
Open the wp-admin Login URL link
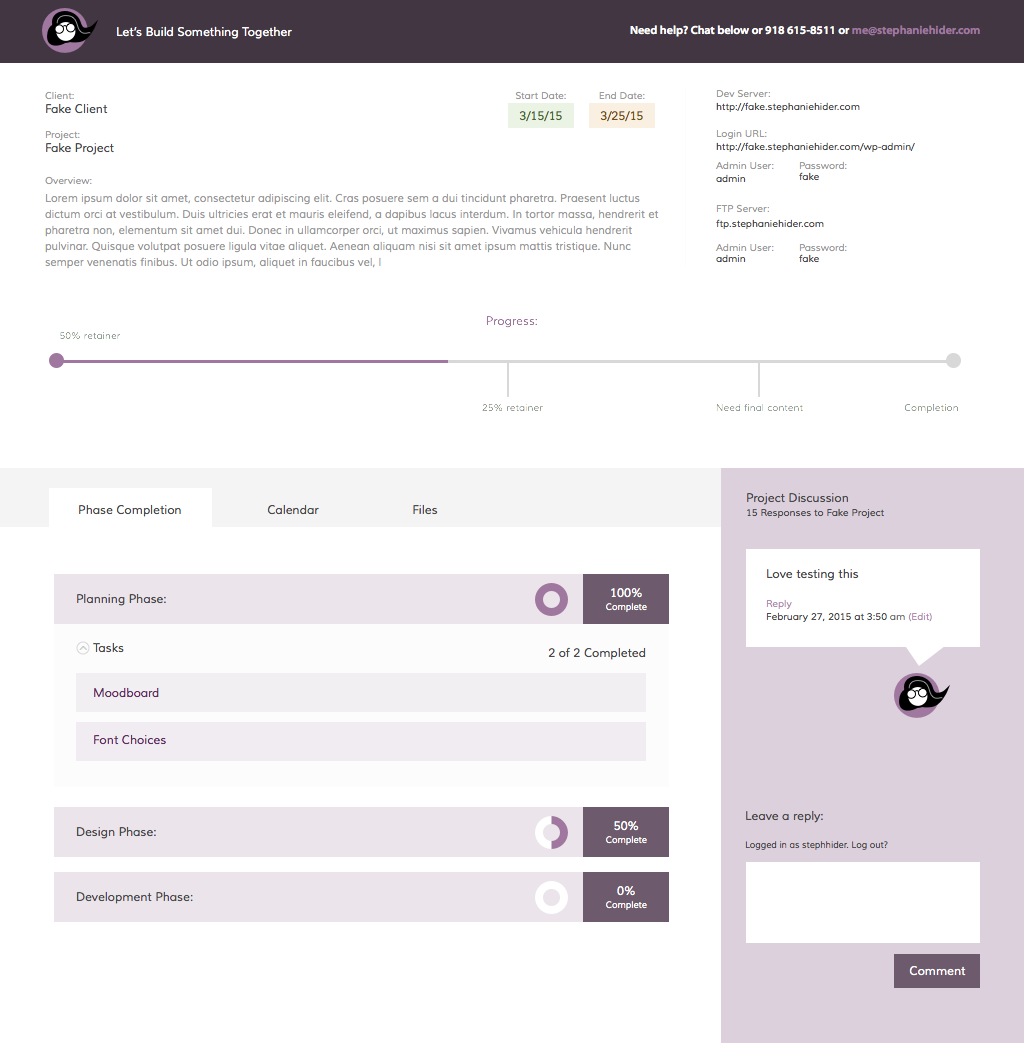click(815, 147)
